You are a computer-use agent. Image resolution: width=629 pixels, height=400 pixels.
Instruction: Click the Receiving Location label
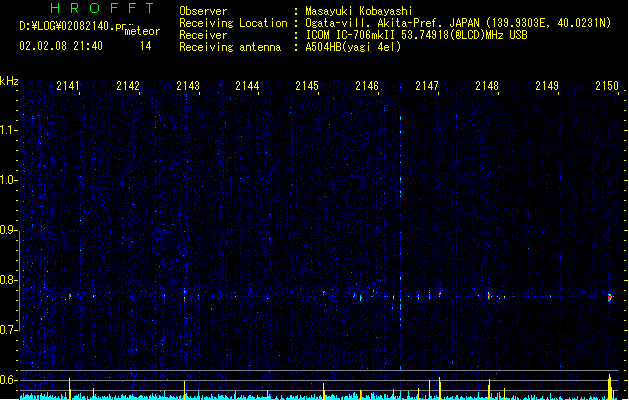pos(233,23)
